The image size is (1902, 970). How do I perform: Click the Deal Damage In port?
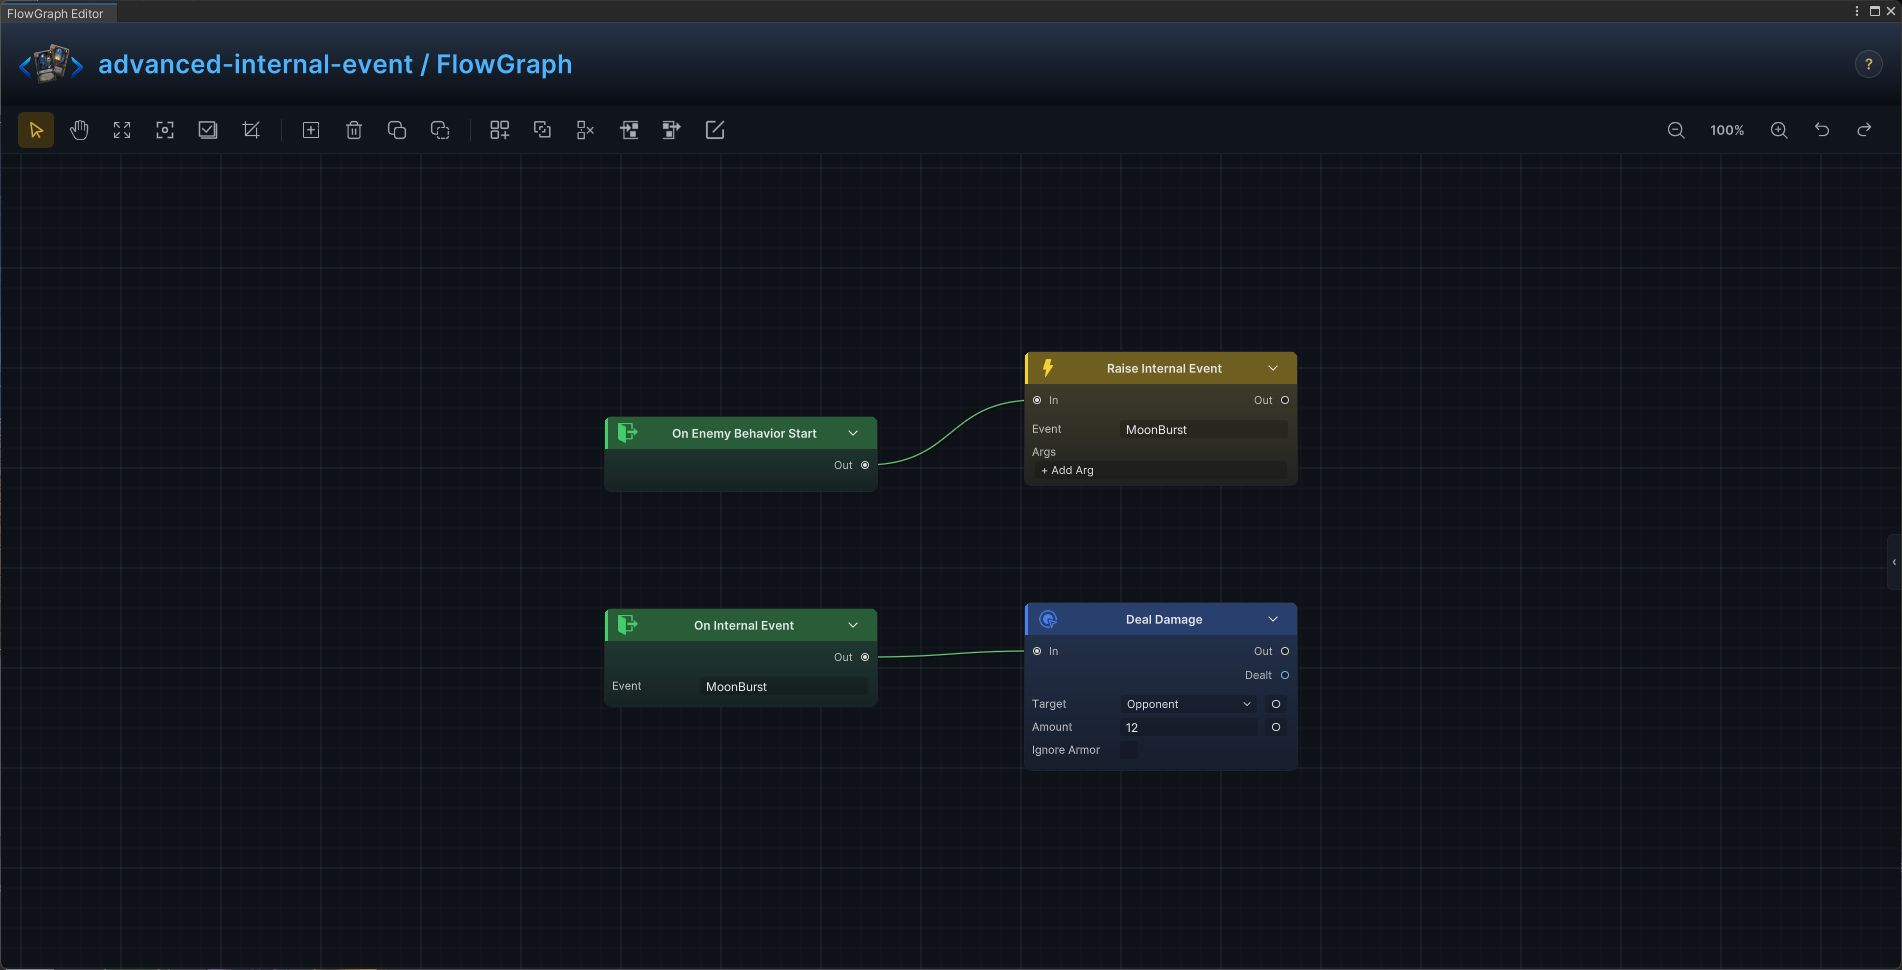(x=1037, y=651)
